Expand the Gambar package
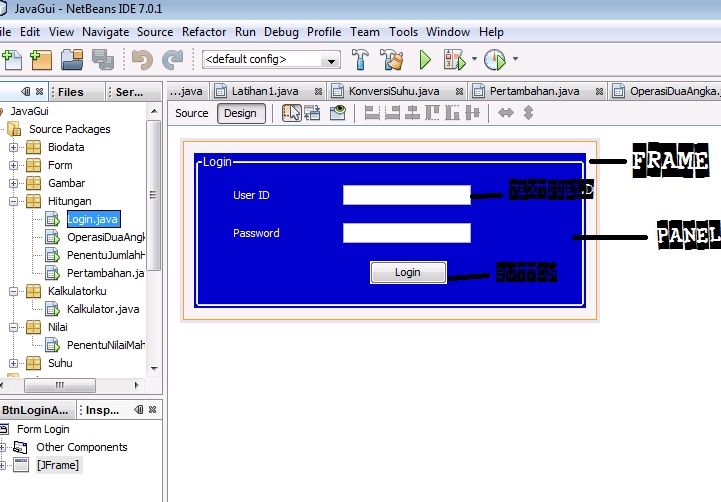This screenshot has width=721, height=502. [13, 183]
